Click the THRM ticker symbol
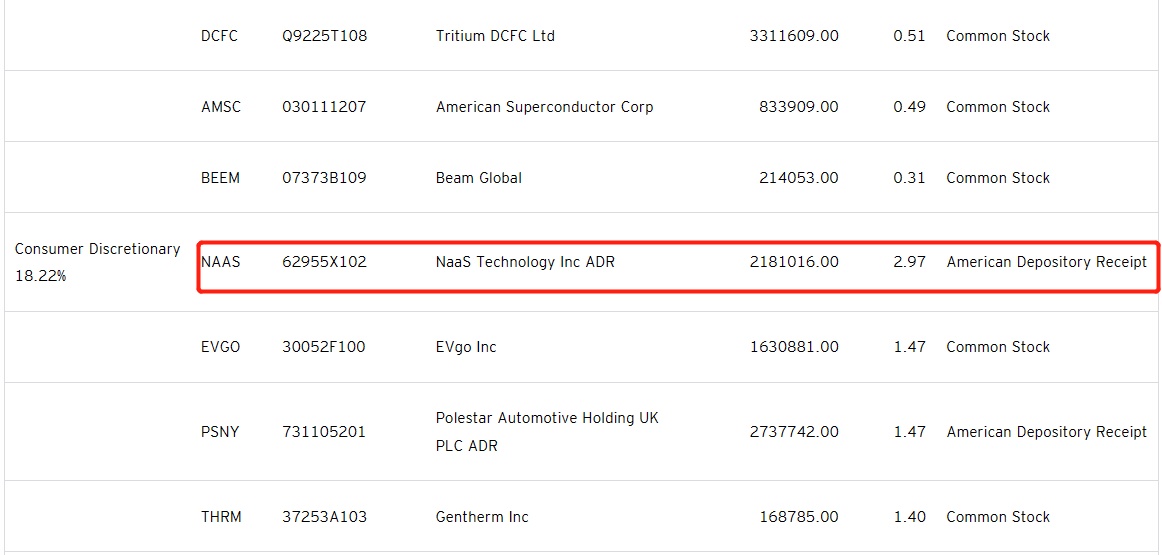Screen dimensions: 1162x555 pyautogui.click(x=221, y=517)
